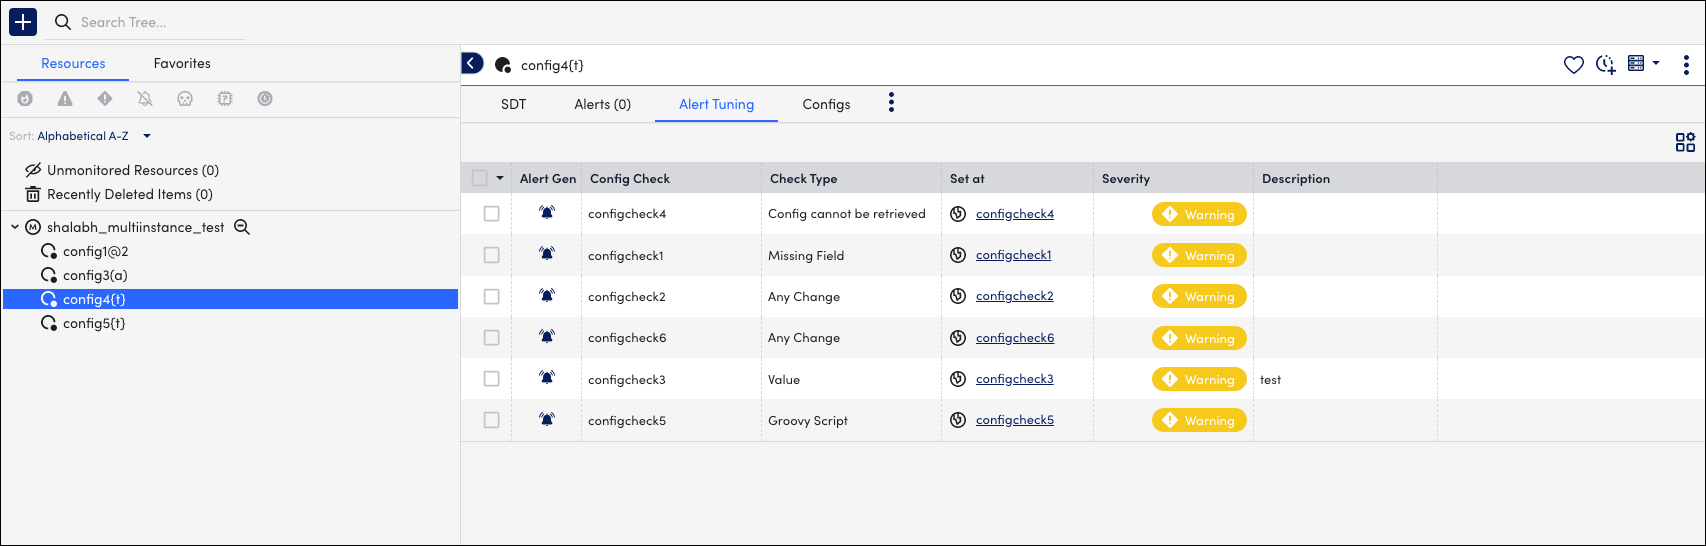
Task: Click the warning triangle filter icon
Action: coord(65,99)
